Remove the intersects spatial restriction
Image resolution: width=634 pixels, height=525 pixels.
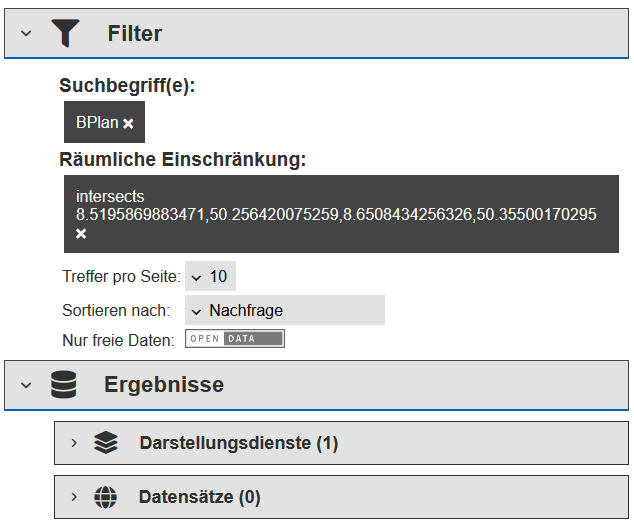(x=81, y=233)
